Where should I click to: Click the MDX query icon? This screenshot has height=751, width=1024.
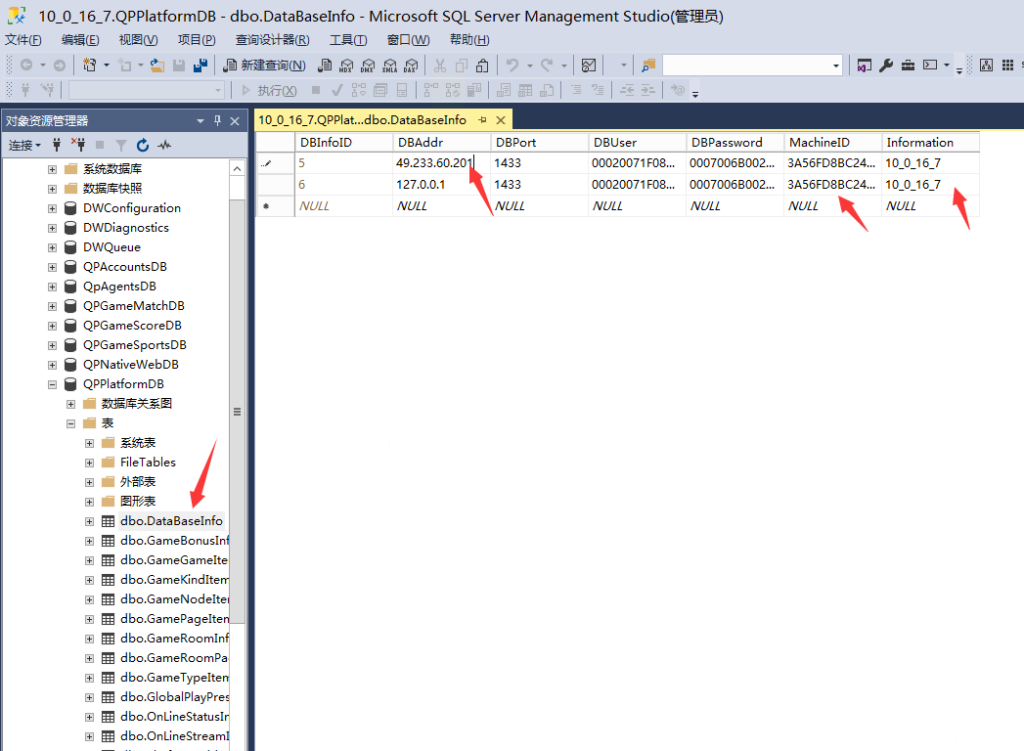[346, 65]
